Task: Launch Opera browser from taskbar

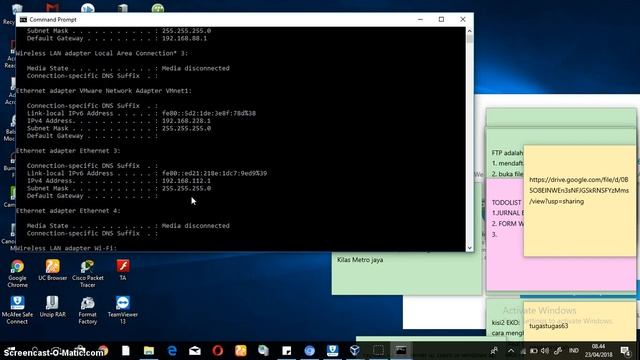Action: click(x=218, y=351)
